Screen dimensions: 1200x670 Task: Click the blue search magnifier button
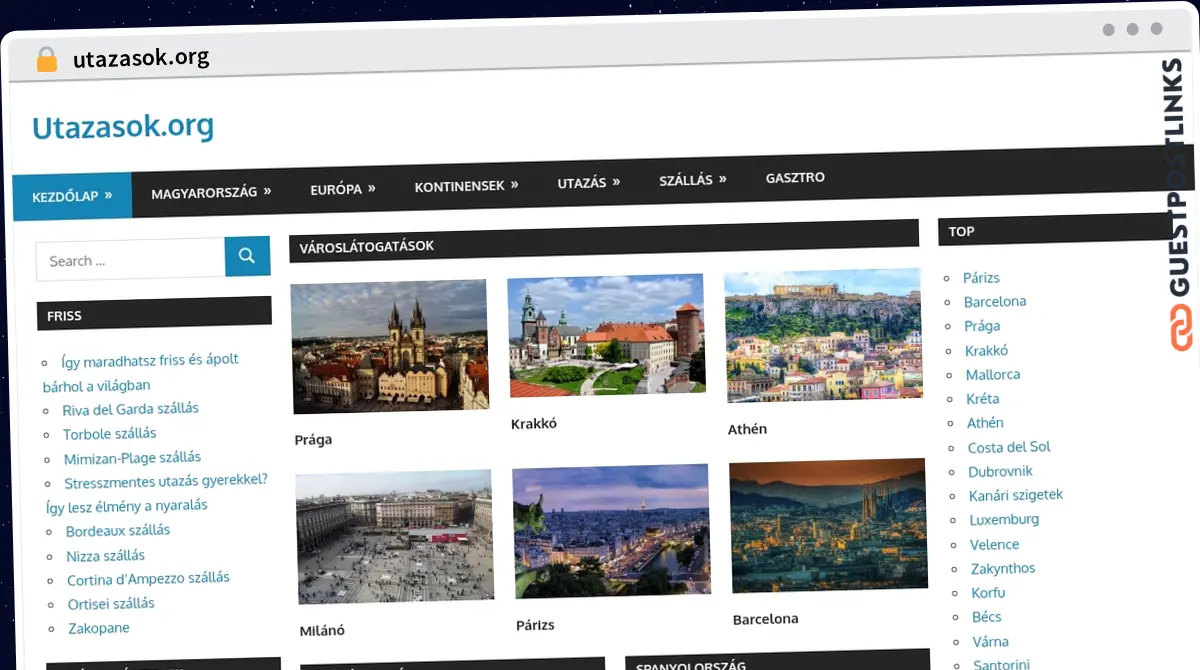247,256
